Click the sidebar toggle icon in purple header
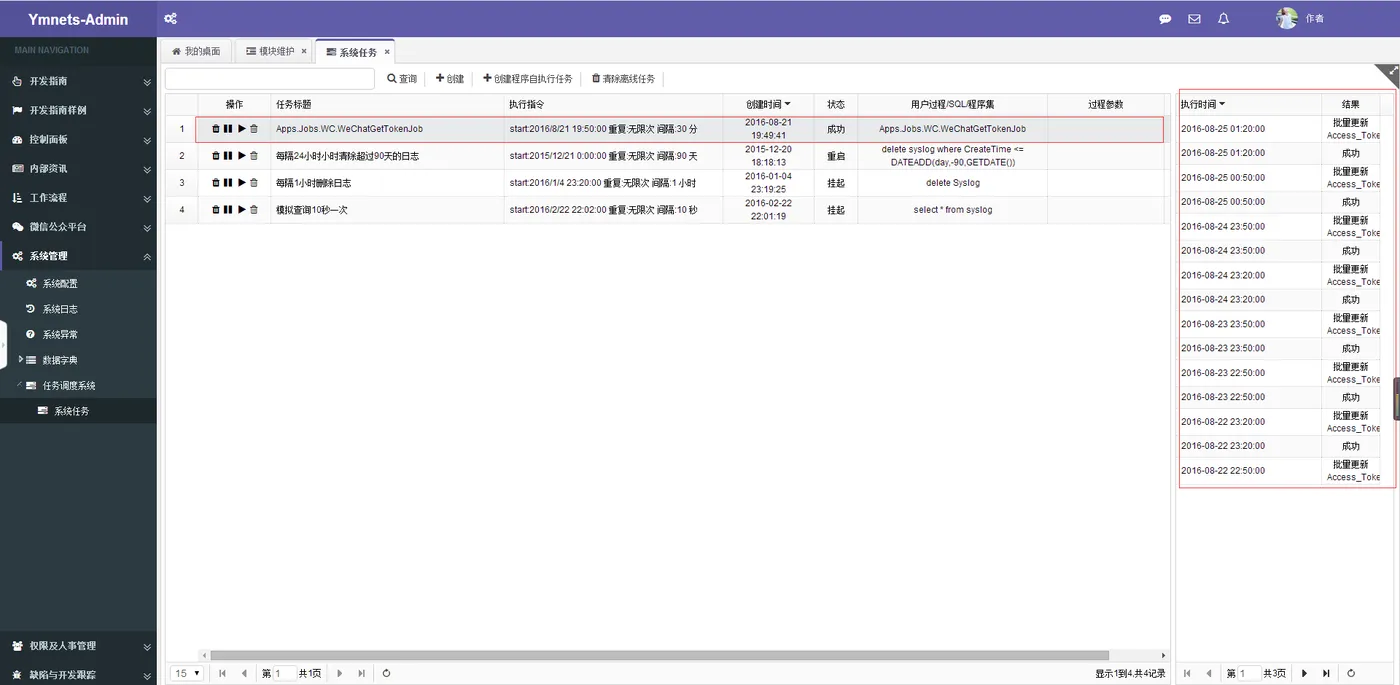Viewport: 1400px width, 685px height. point(171,18)
